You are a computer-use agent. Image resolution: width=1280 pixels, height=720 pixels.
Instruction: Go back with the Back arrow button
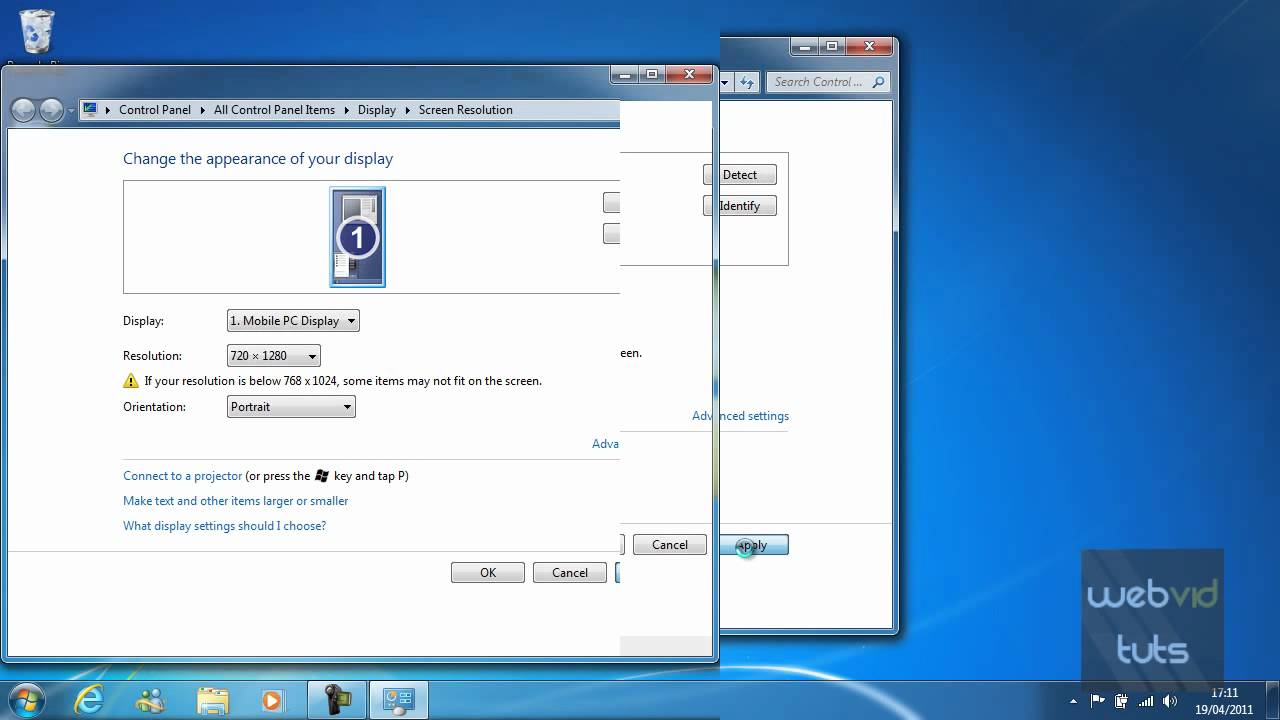[23, 110]
